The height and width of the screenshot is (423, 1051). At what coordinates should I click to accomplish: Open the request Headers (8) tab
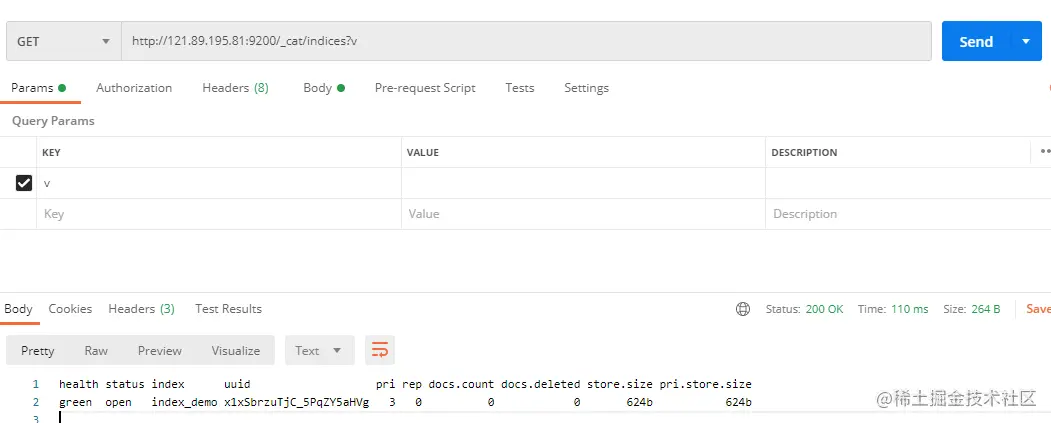point(235,88)
